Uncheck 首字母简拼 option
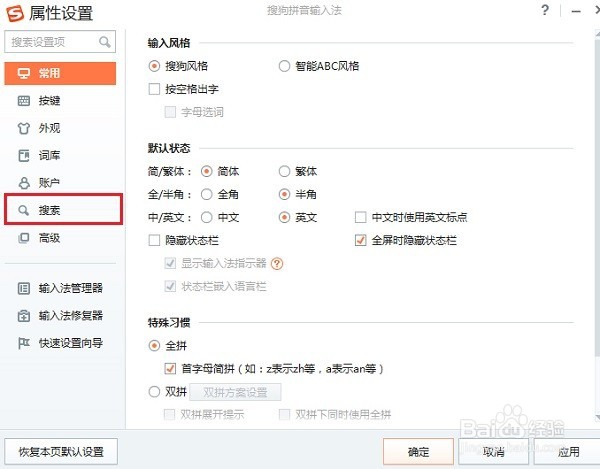This screenshot has width=600, height=469. [170, 369]
